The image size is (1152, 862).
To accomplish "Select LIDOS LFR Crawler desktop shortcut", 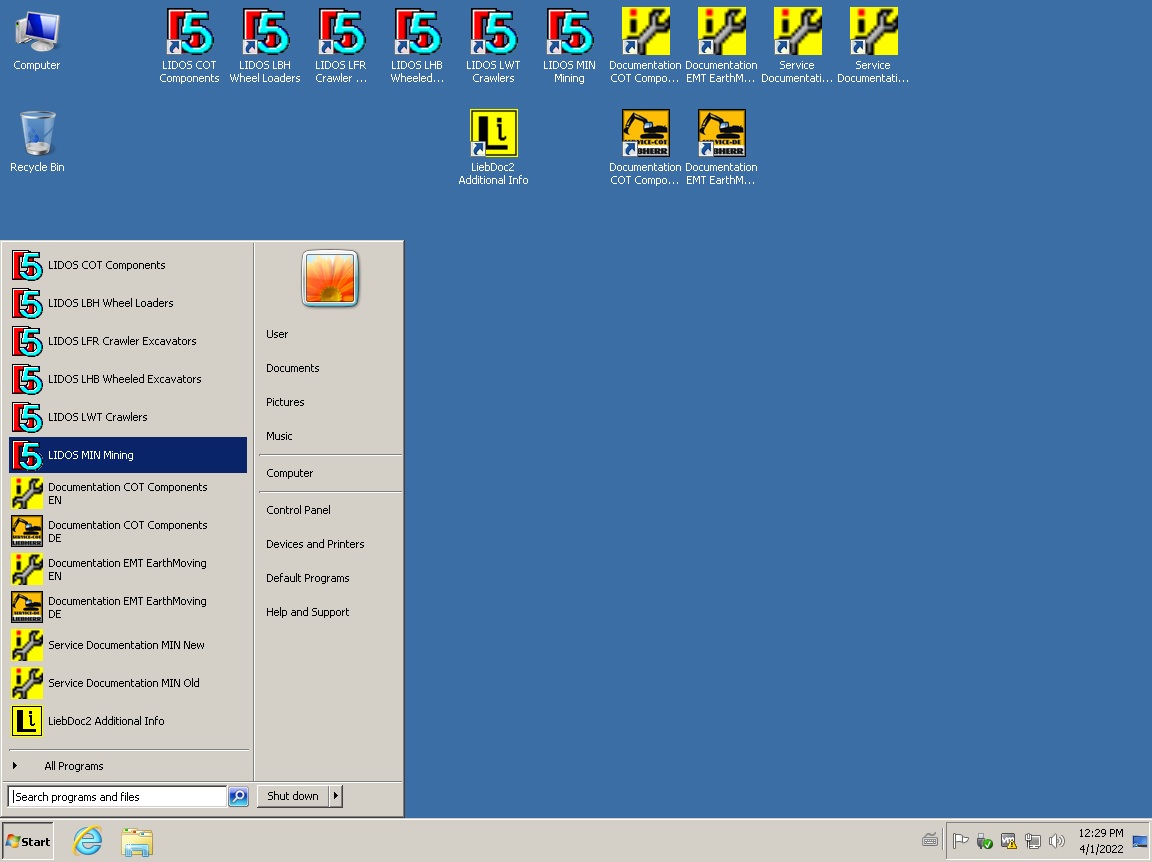I will click(341, 46).
